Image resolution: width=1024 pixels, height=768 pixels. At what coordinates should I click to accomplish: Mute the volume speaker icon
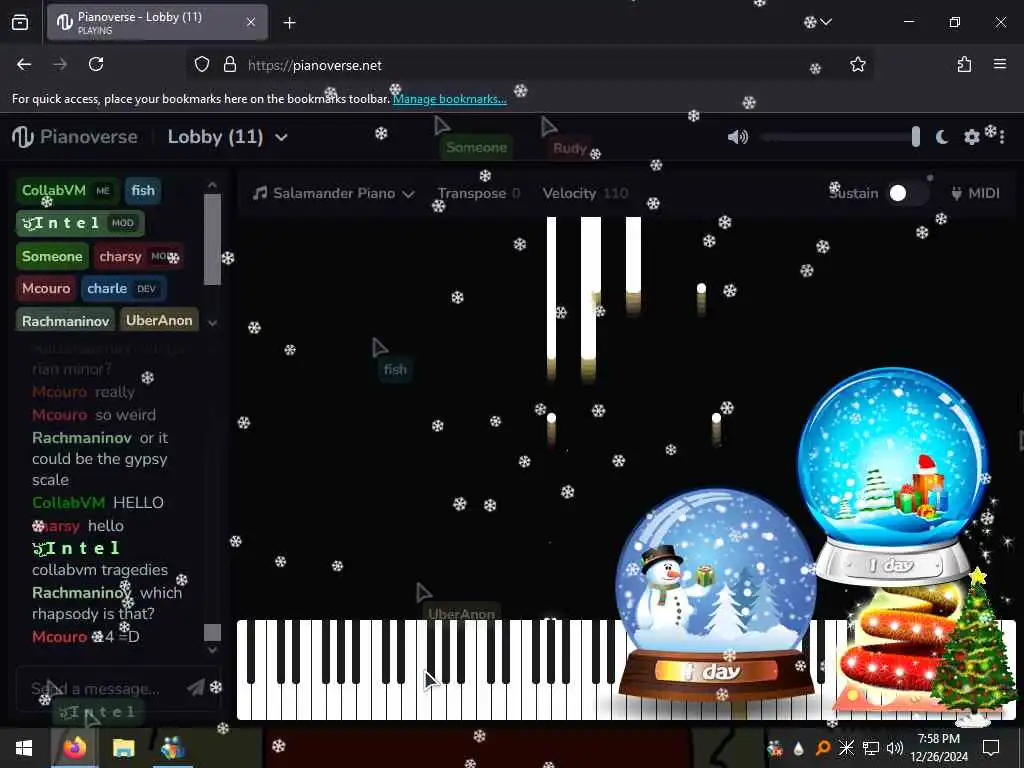coord(737,137)
